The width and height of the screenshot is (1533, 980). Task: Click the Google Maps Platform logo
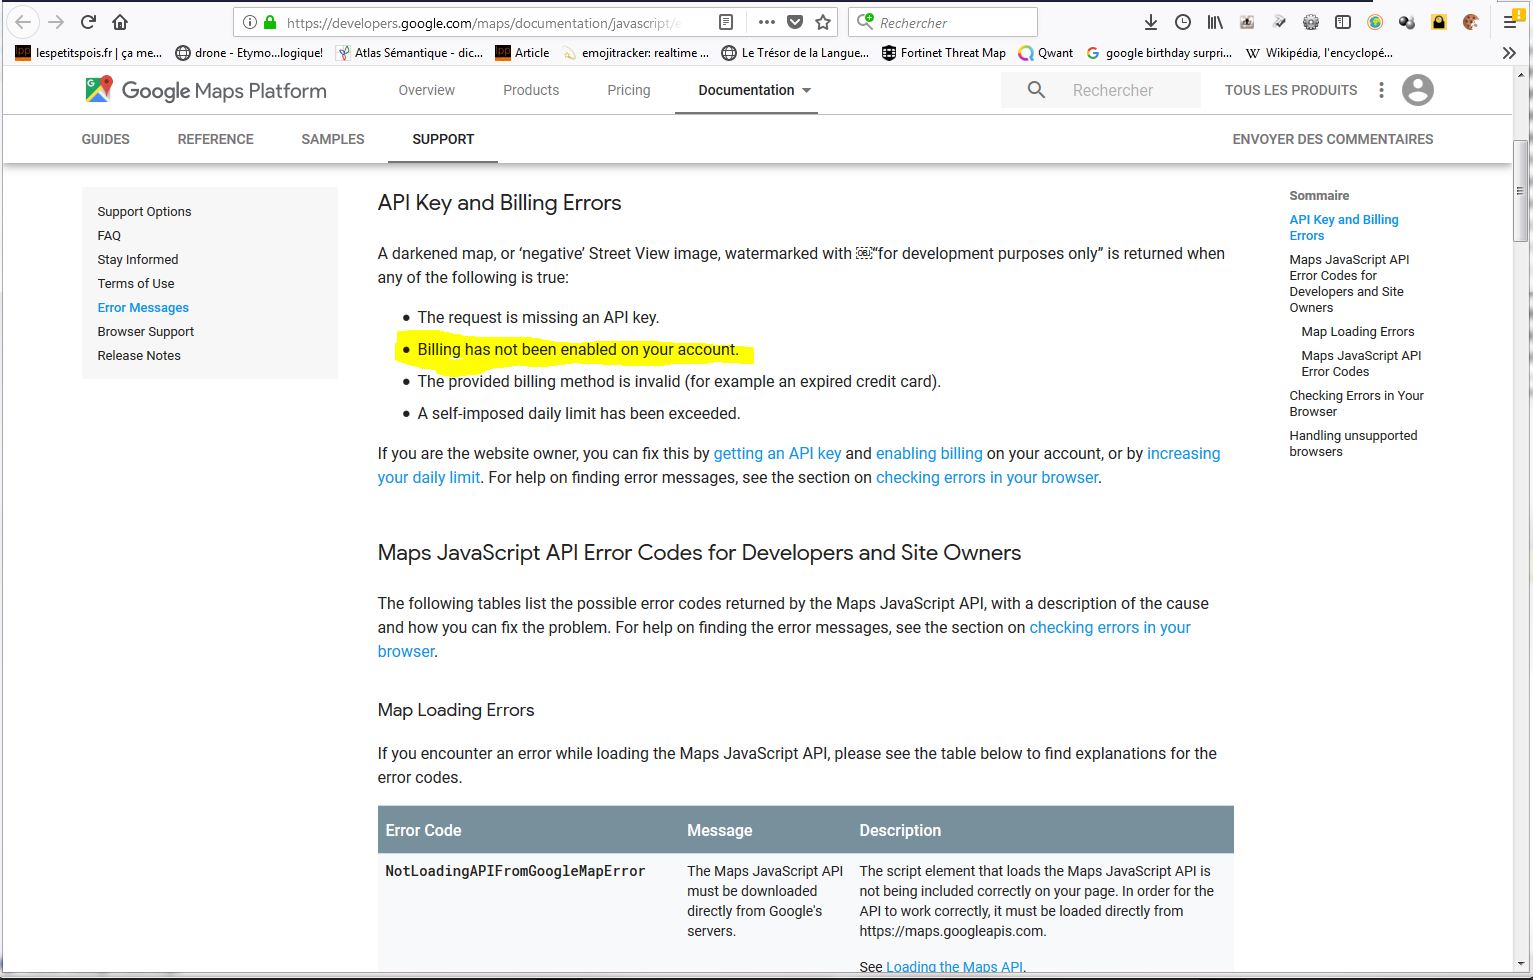[206, 90]
